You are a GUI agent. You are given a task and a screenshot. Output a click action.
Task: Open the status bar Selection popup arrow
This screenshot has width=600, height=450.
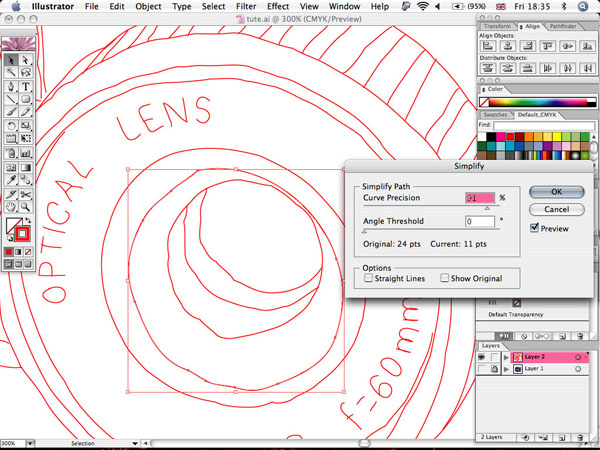pos(135,443)
